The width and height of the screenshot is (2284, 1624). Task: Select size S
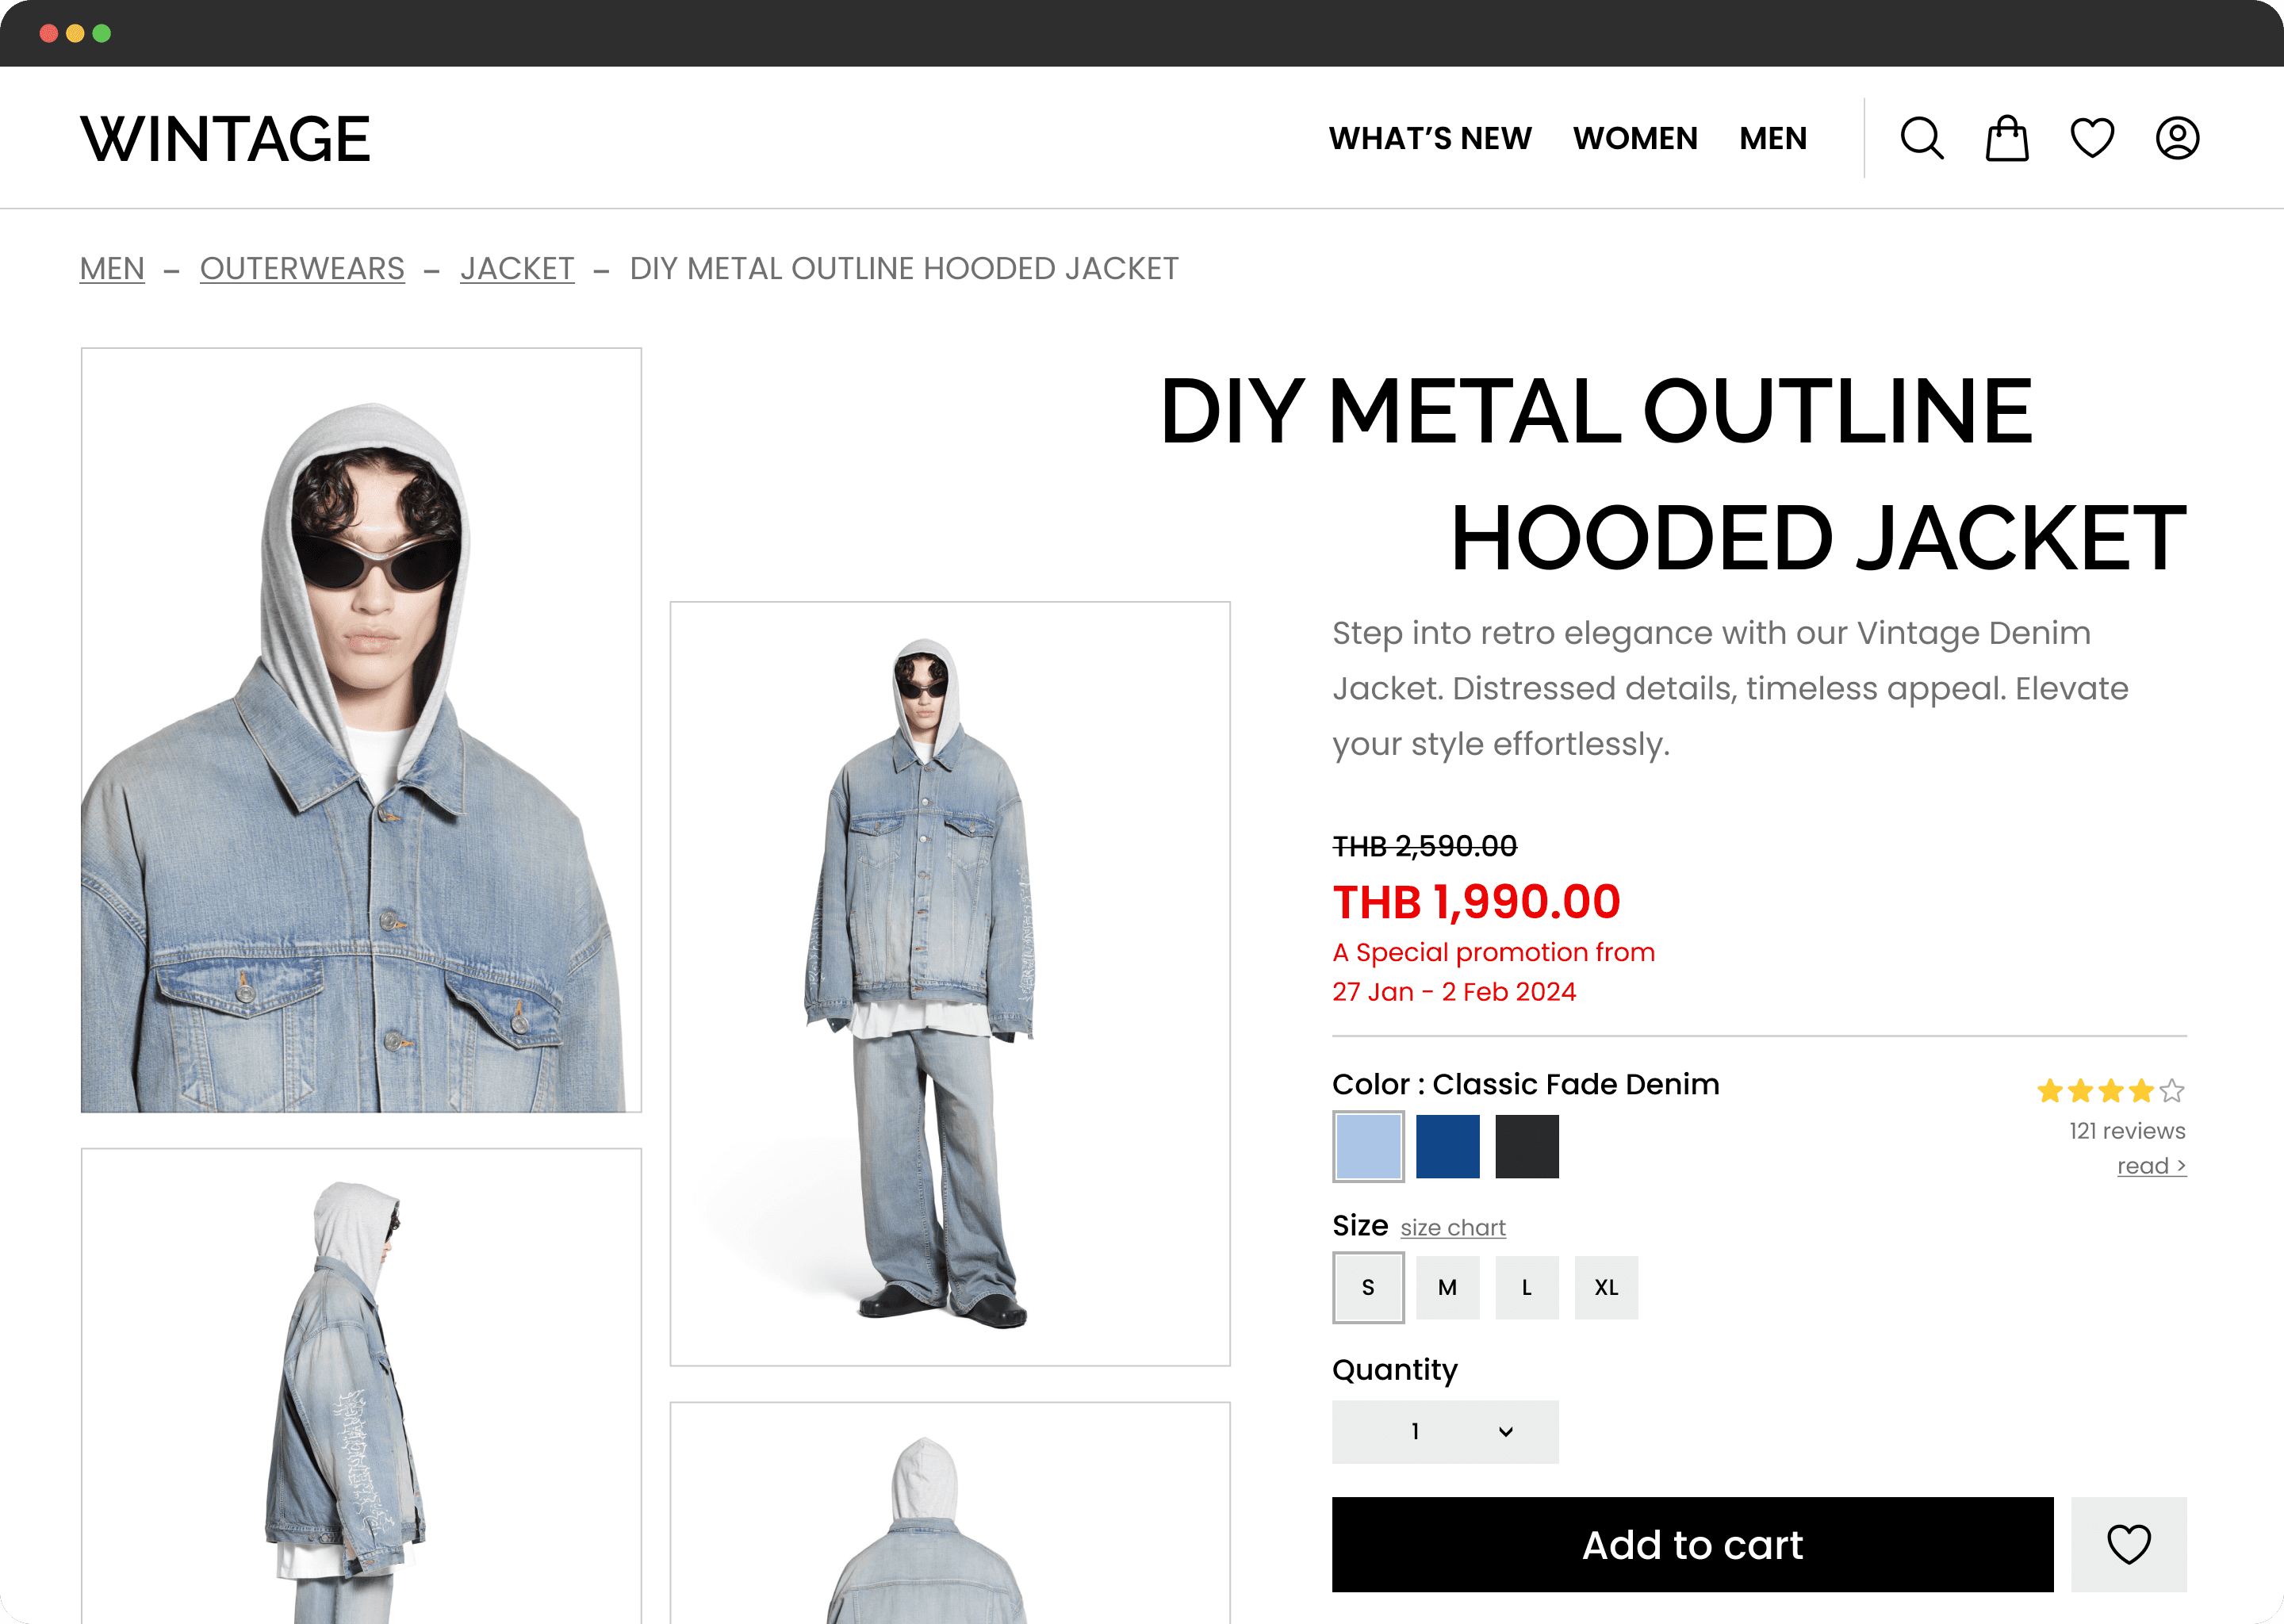tap(1368, 1287)
